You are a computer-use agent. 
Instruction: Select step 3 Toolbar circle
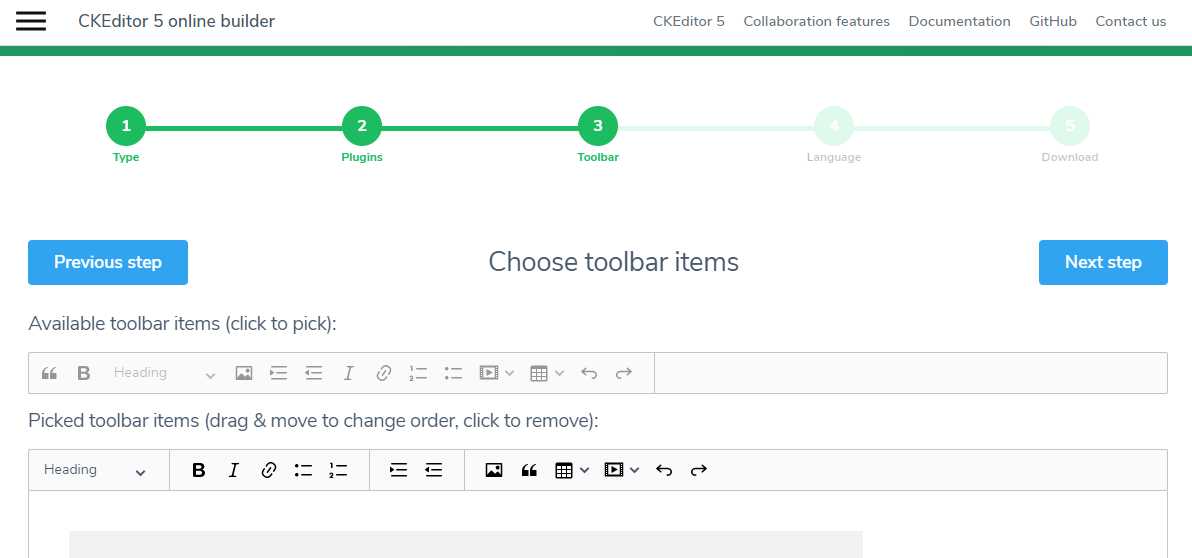(x=598, y=126)
